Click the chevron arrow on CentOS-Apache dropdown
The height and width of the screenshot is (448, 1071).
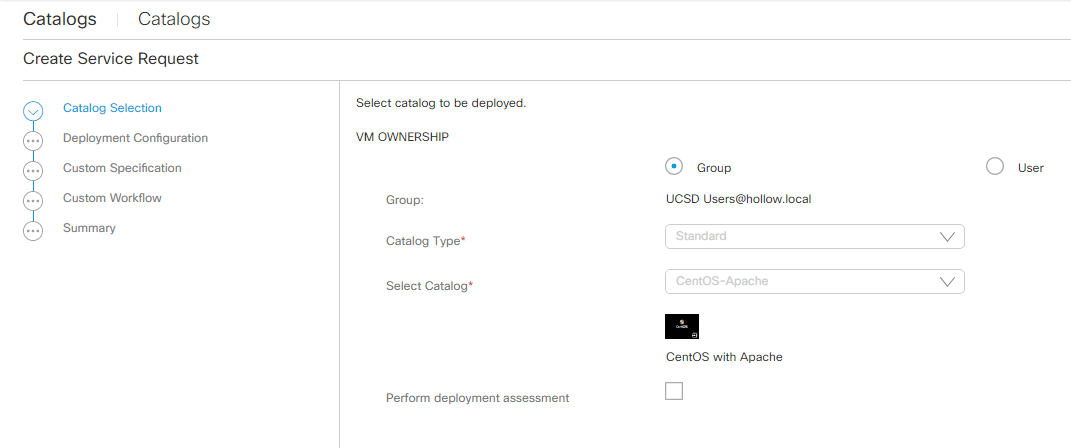pyautogui.click(x=948, y=281)
